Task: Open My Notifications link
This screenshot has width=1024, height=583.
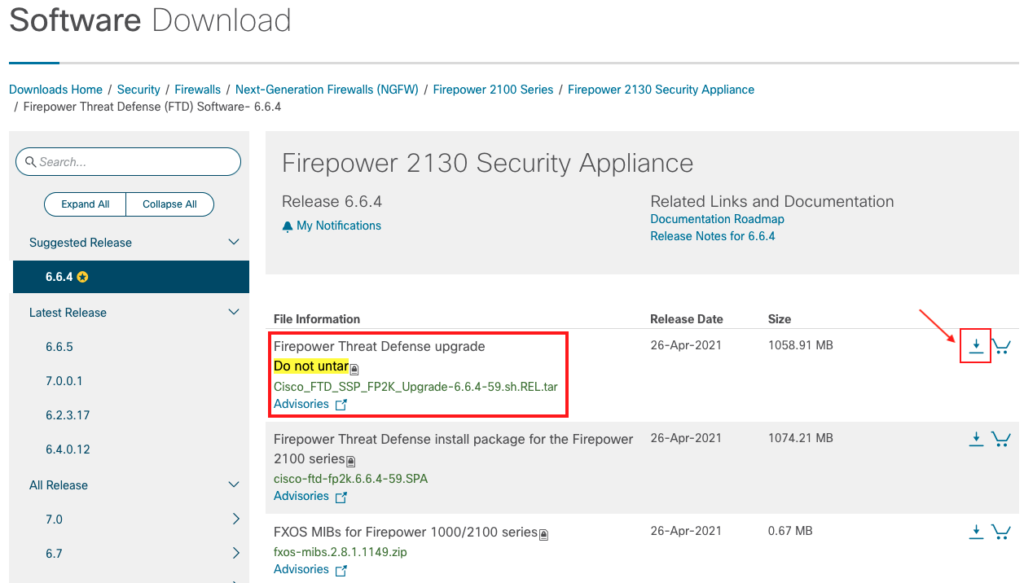Action: 339,226
